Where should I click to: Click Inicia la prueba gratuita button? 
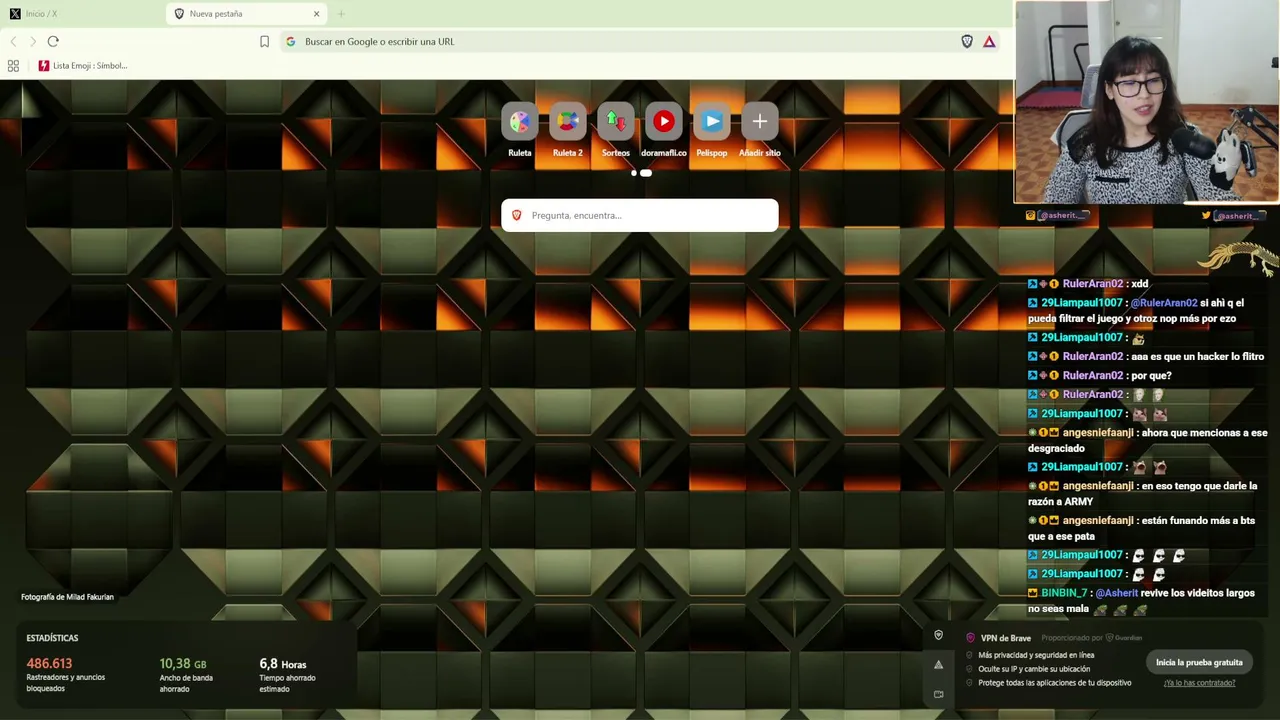click(1199, 662)
